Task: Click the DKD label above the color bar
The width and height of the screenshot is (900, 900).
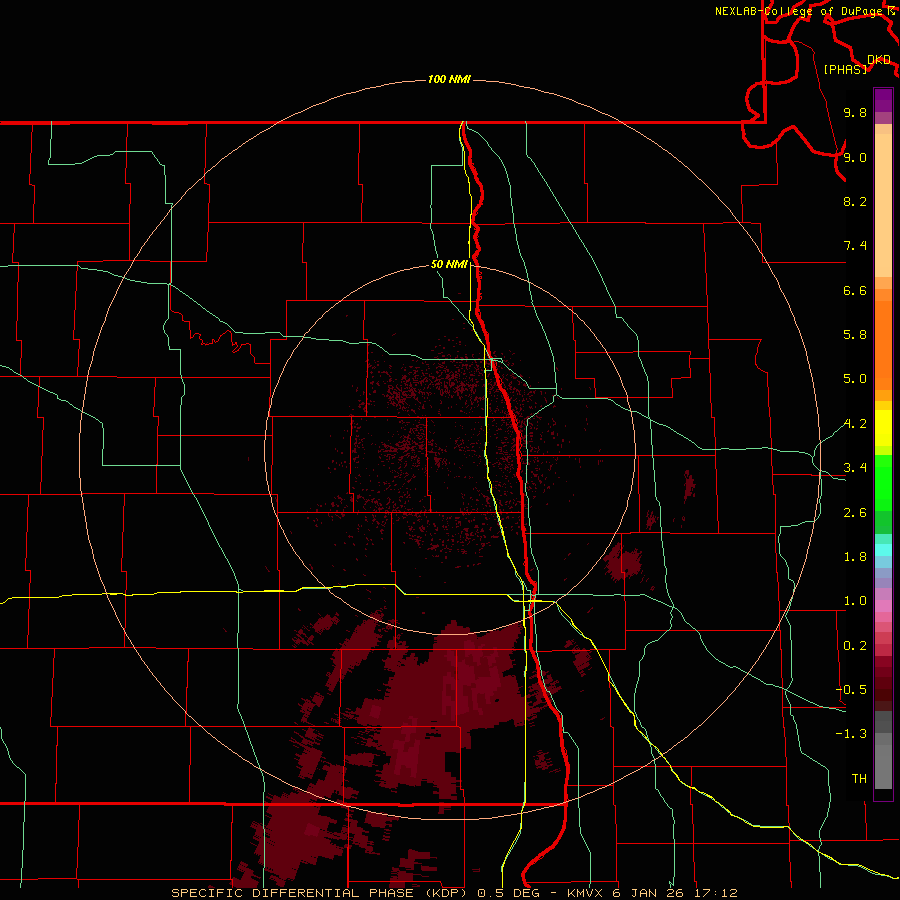Action: (879, 60)
